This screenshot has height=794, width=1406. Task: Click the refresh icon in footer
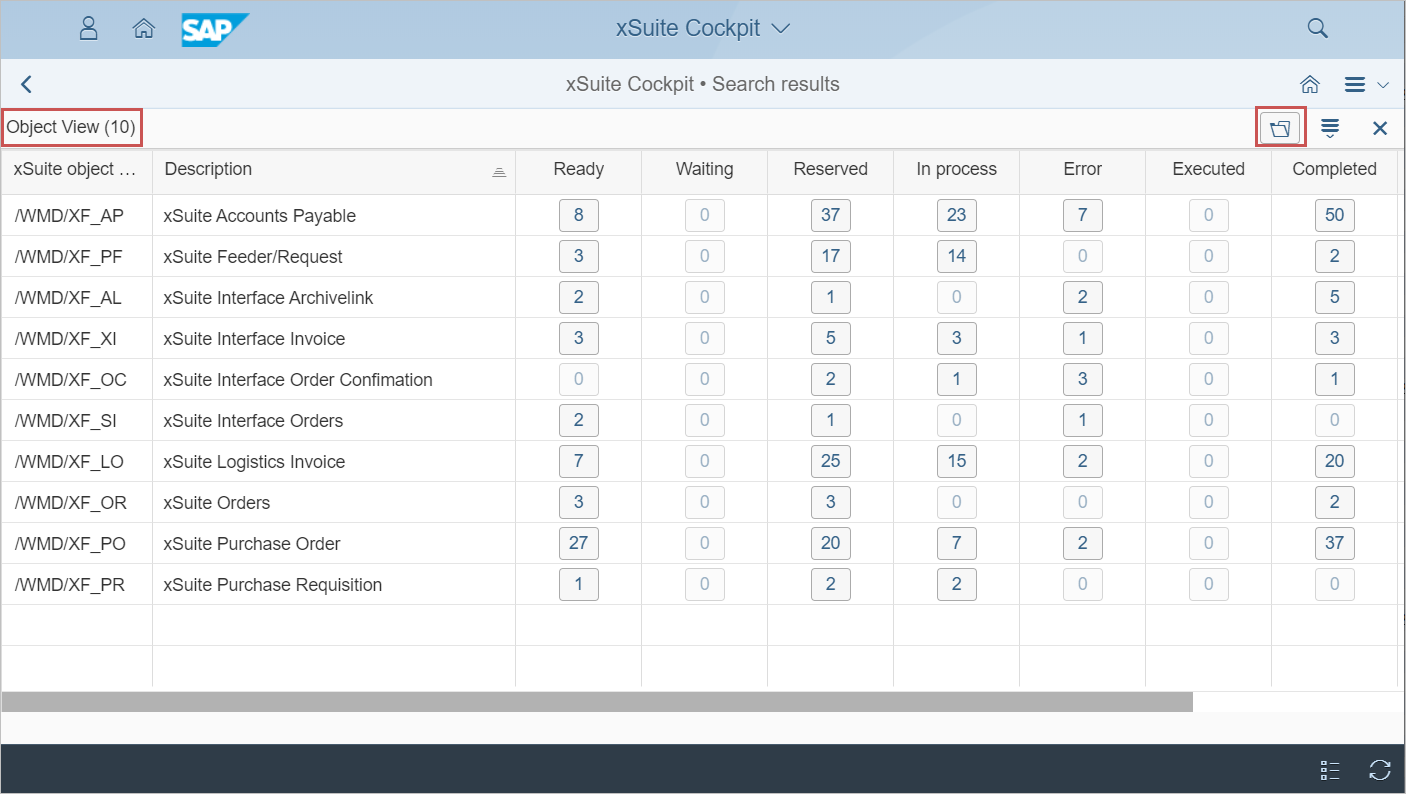pyautogui.click(x=1380, y=769)
